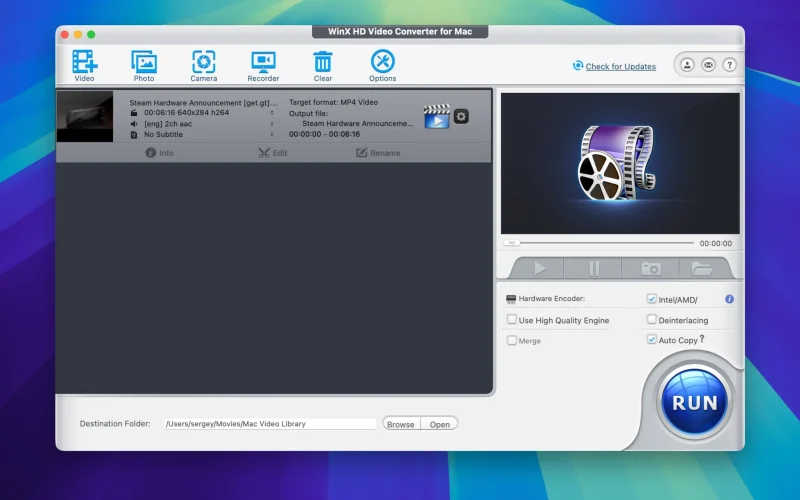
Task: Launch the screen Recorder tool
Action: [x=263, y=65]
